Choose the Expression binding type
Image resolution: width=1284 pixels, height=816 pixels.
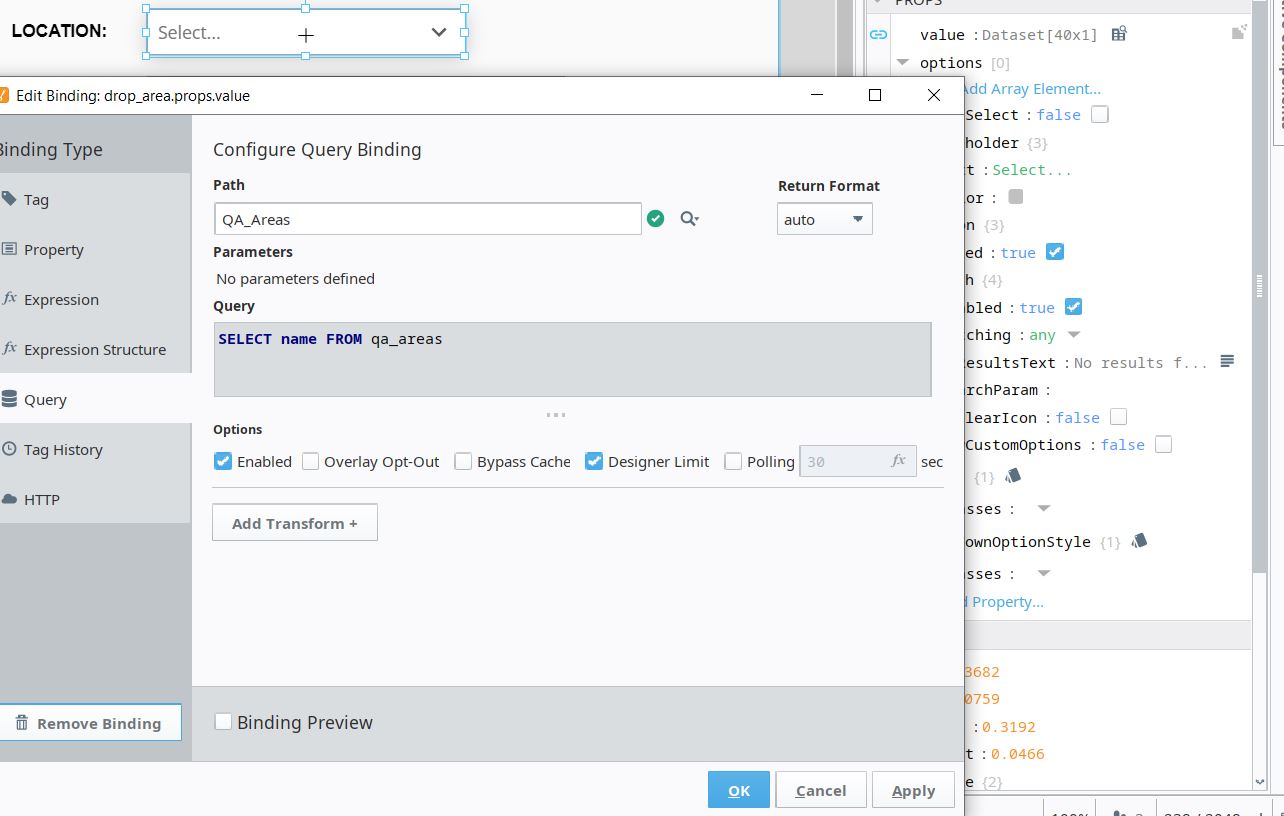click(x=95, y=299)
